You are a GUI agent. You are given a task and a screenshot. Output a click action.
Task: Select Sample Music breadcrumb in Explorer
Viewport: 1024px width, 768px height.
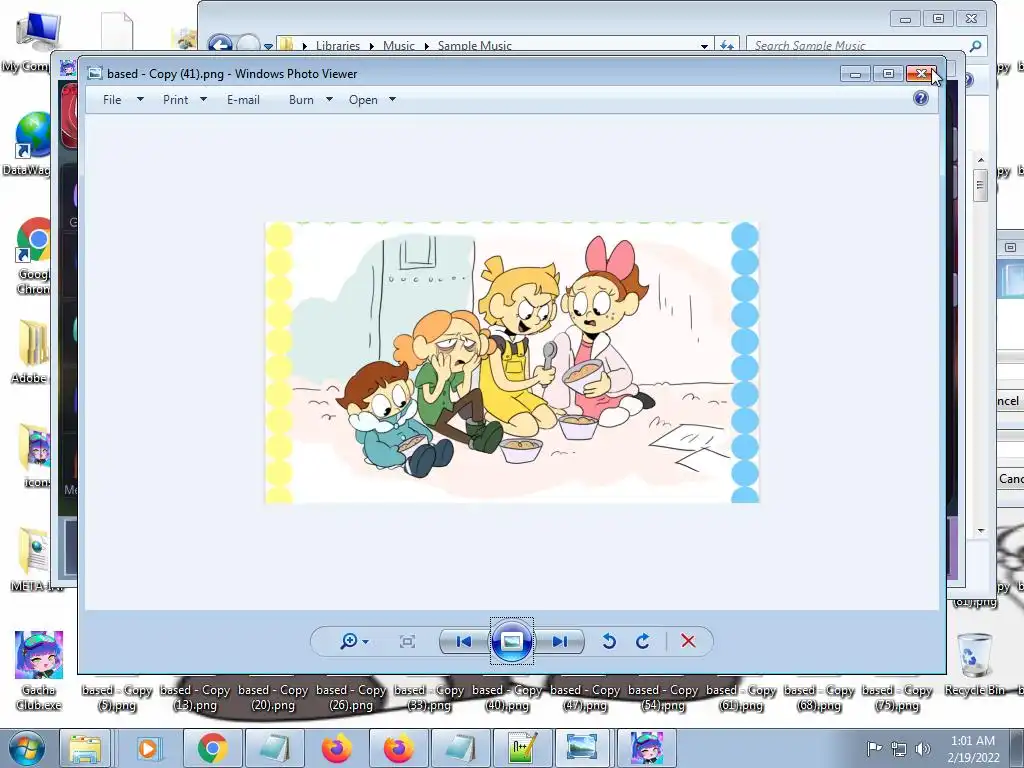(474, 46)
